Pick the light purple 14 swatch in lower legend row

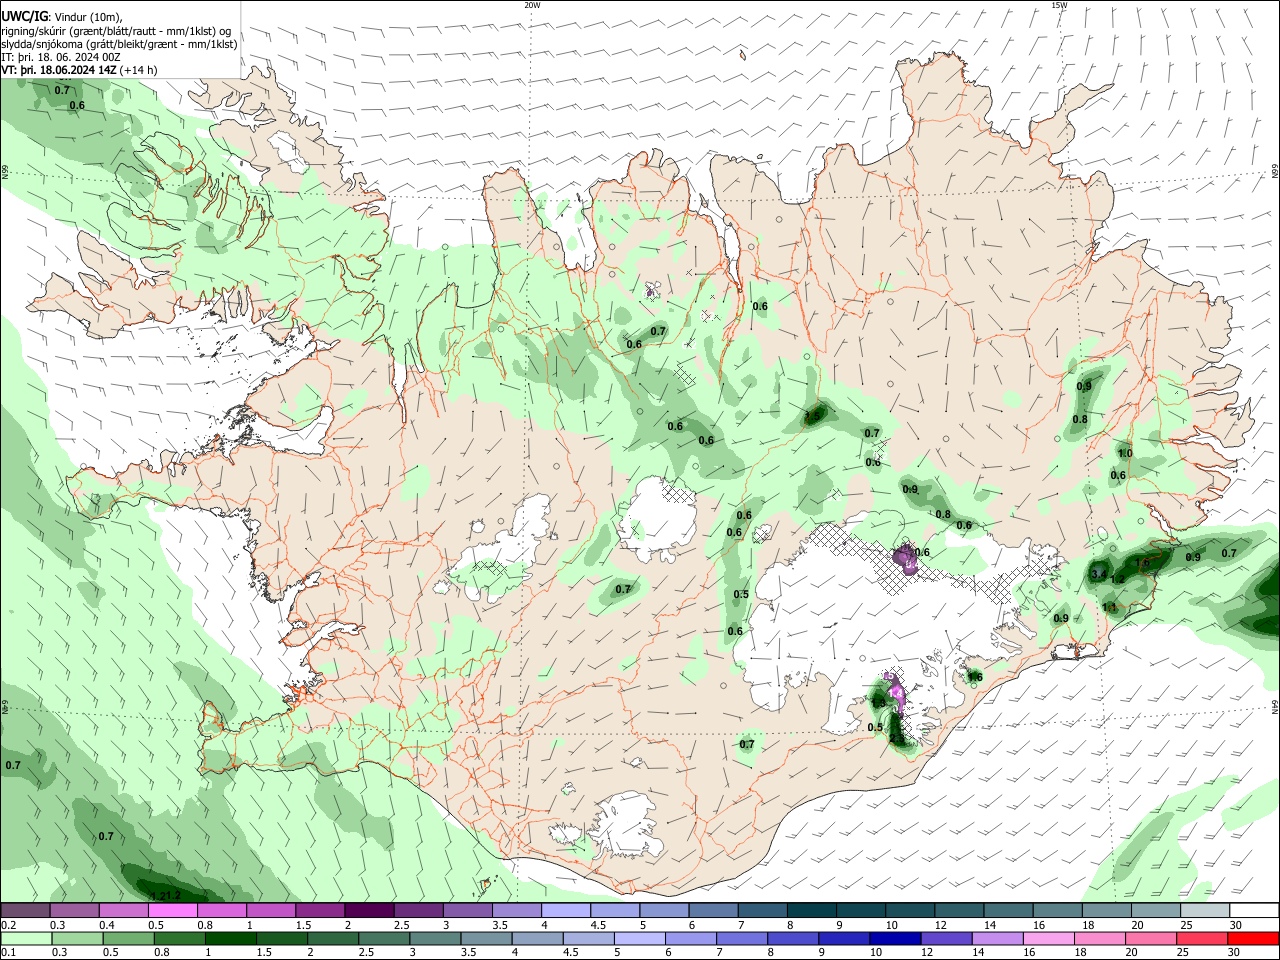pos(999,939)
